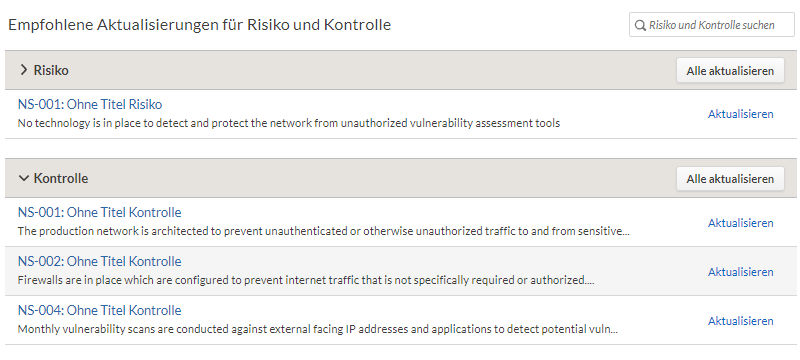Screen dimensions: 800x360
Task: Open NS-001: Ohne Titel Risiko link
Action: (x=90, y=105)
